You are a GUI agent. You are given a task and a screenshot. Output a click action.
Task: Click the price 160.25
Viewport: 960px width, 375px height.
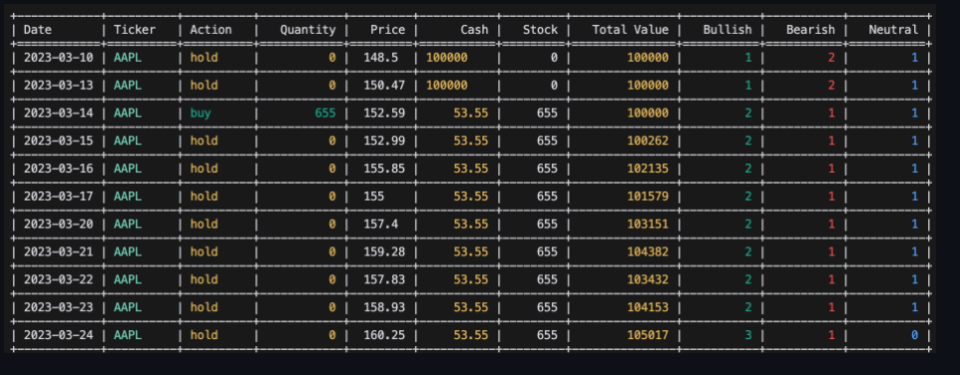(384, 335)
